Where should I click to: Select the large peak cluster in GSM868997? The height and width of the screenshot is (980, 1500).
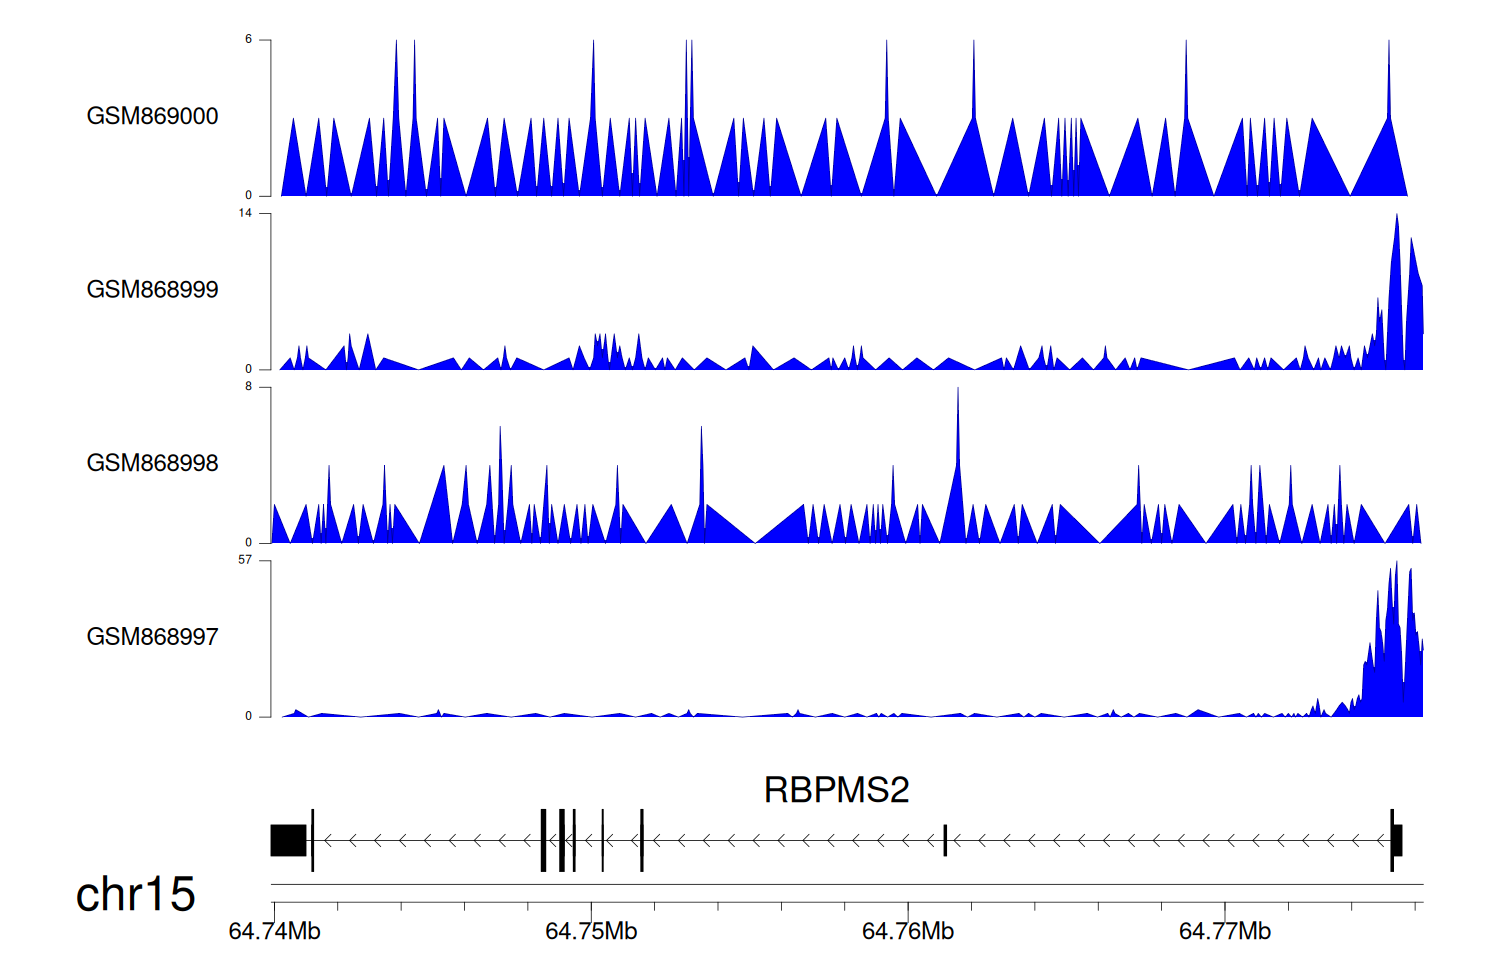1392,650
